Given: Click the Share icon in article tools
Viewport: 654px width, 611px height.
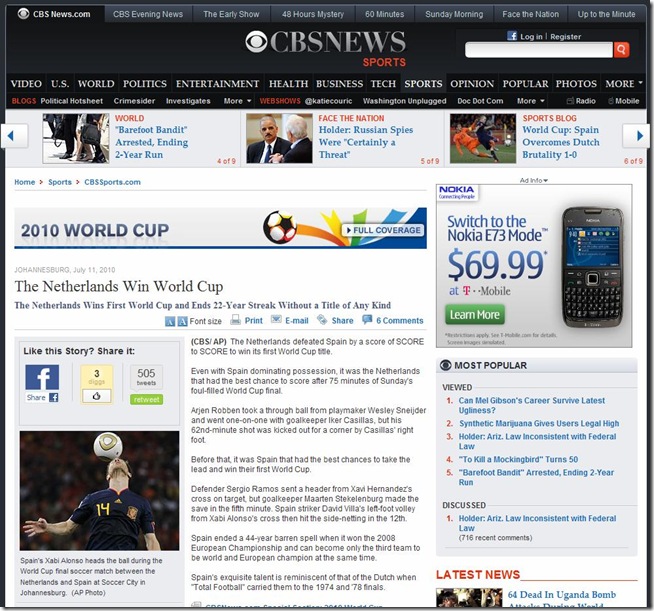Looking at the screenshot, I should [x=322, y=320].
